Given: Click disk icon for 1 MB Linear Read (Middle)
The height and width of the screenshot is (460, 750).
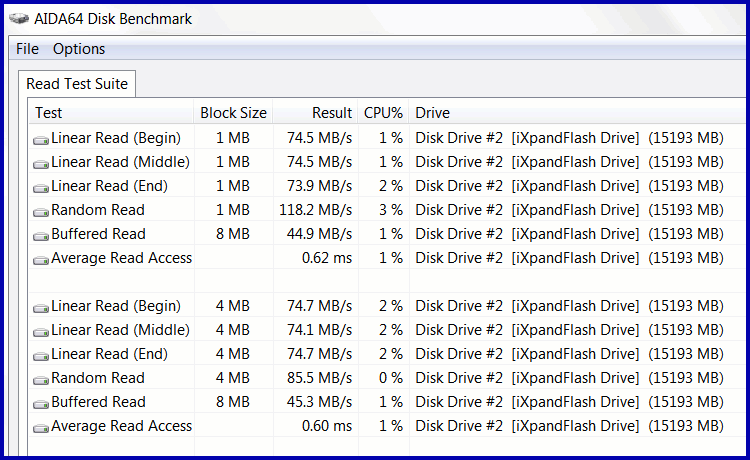Looking at the screenshot, I should click(41, 163).
